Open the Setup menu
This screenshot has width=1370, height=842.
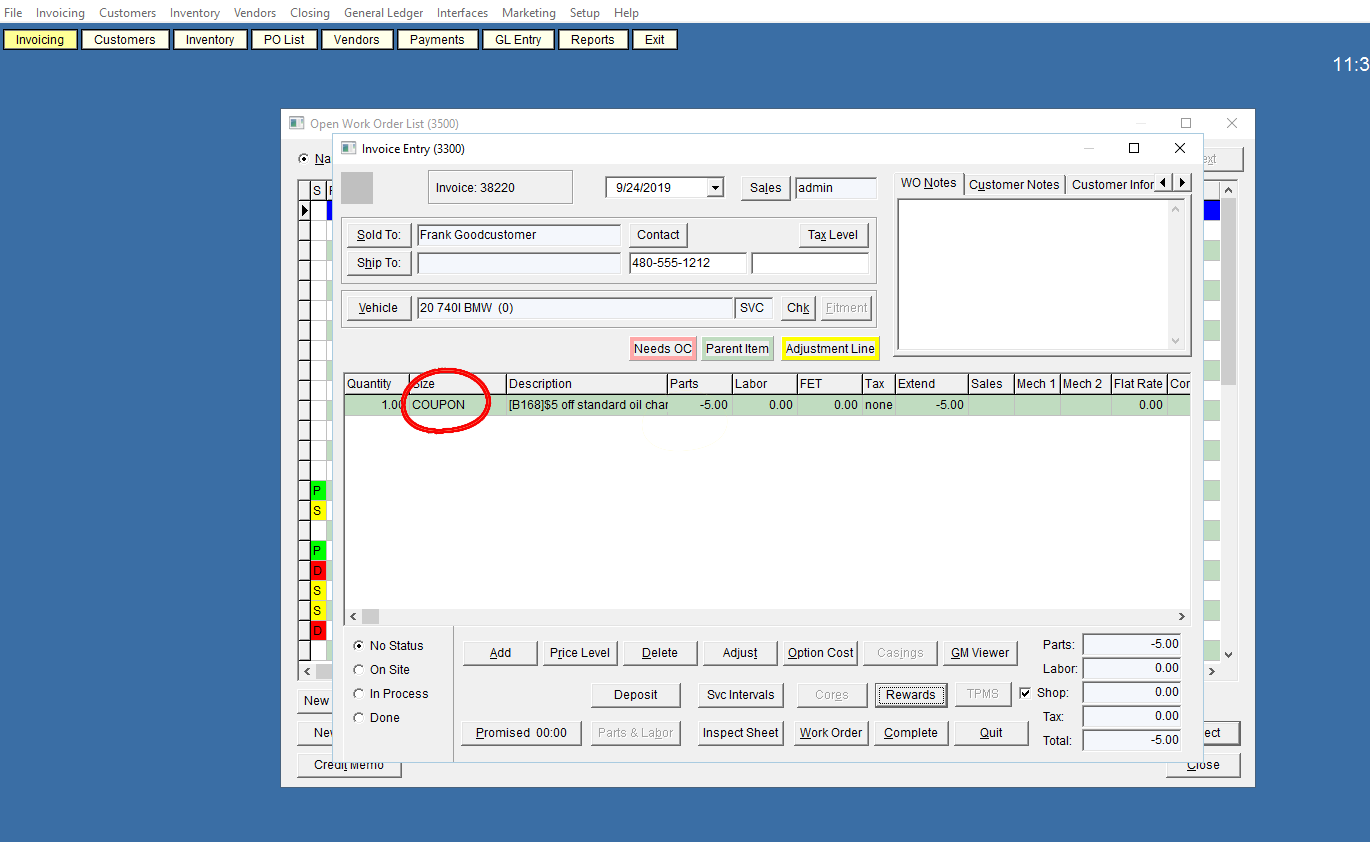point(584,13)
